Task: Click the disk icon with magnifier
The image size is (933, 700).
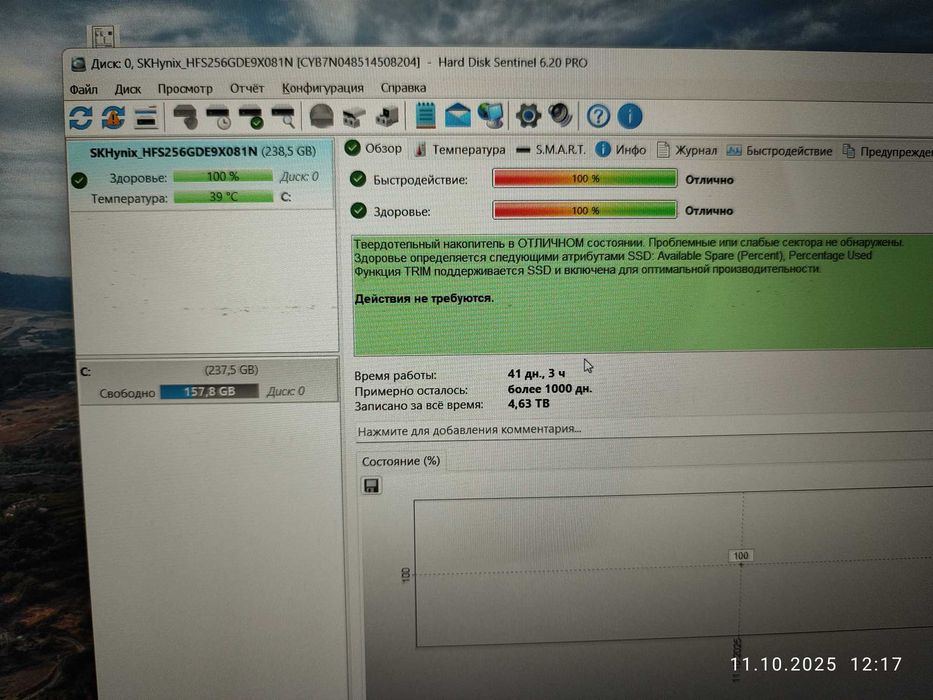Action: (x=283, y=117)
